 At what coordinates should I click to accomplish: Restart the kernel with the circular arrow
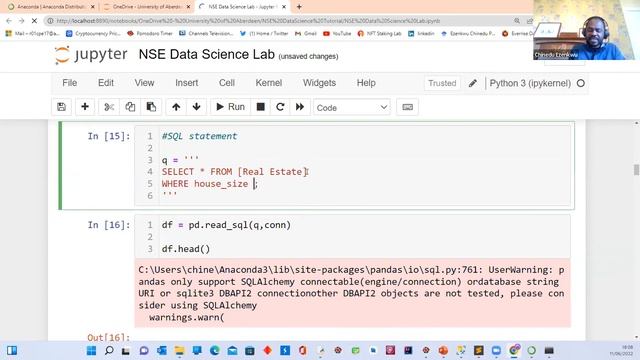(280, 107)
